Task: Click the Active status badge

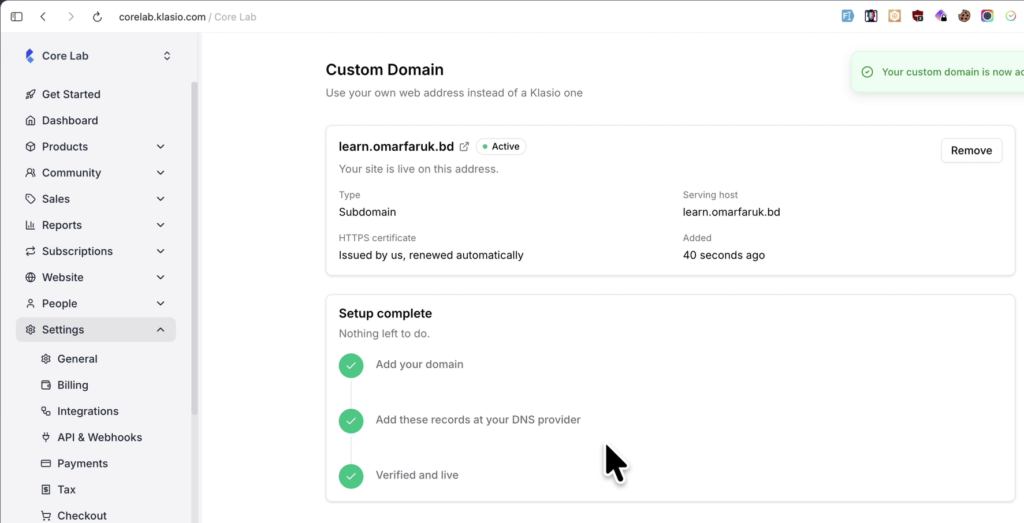Action: coord(501,147)
